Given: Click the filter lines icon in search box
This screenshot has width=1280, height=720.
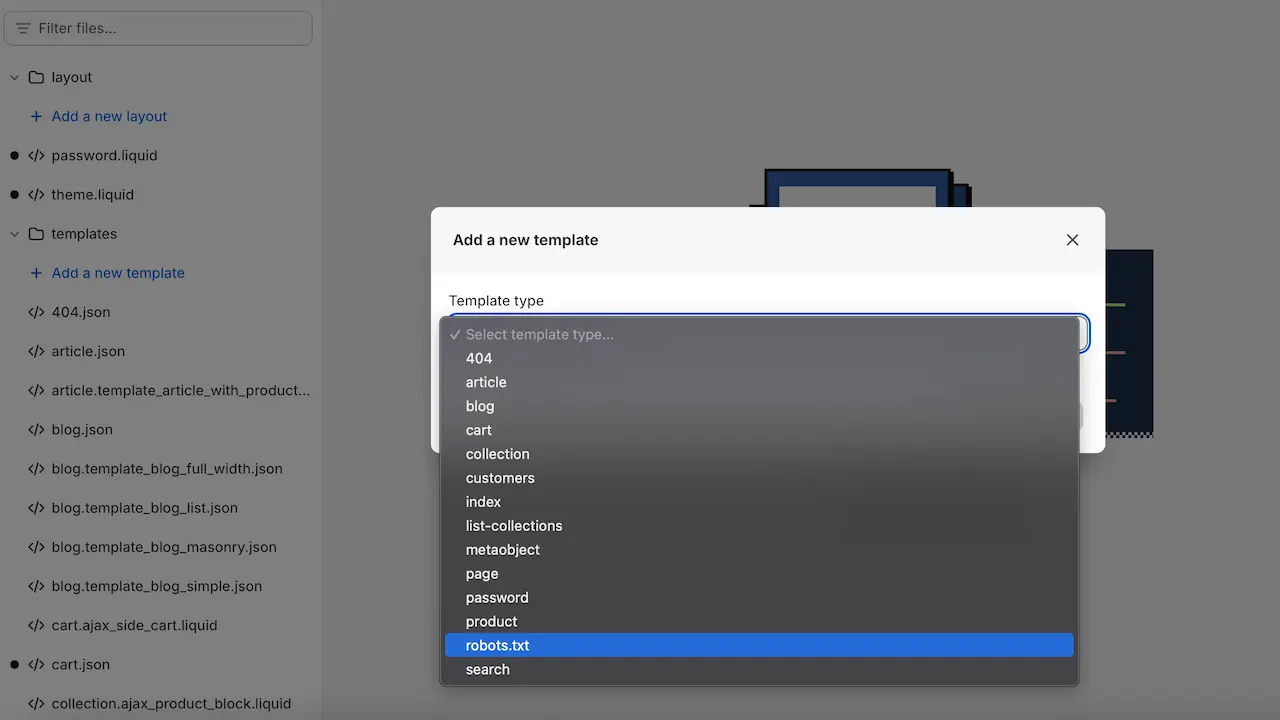Looking at the screenshot, I should coord(23,28).
